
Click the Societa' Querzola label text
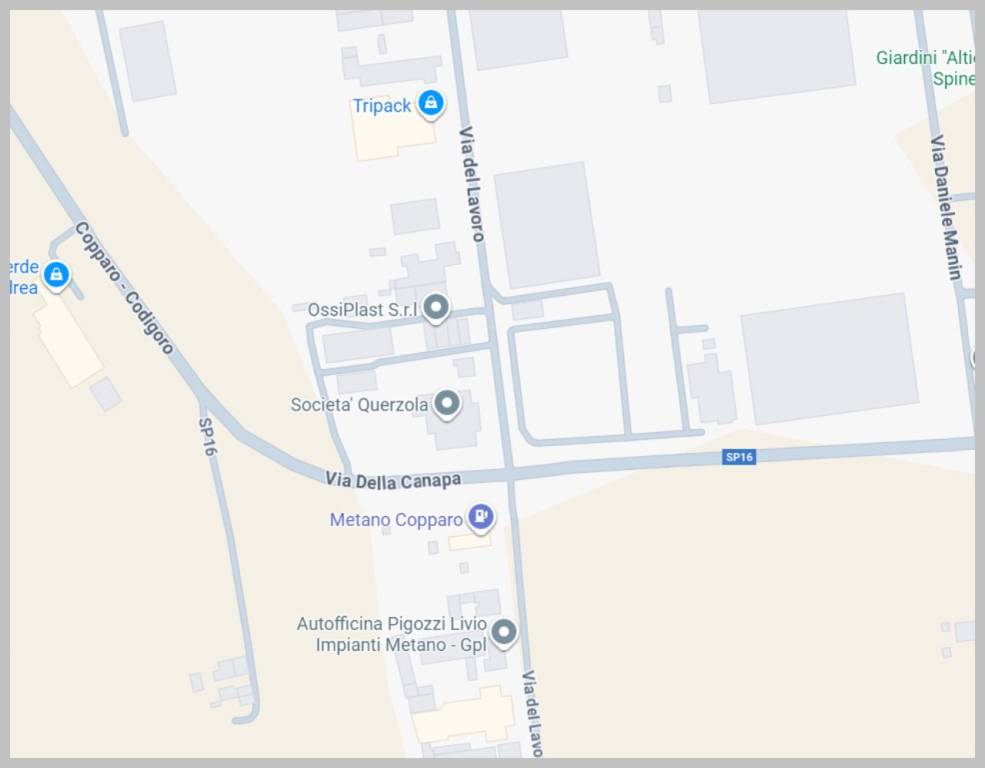click(x=359, y=405)
